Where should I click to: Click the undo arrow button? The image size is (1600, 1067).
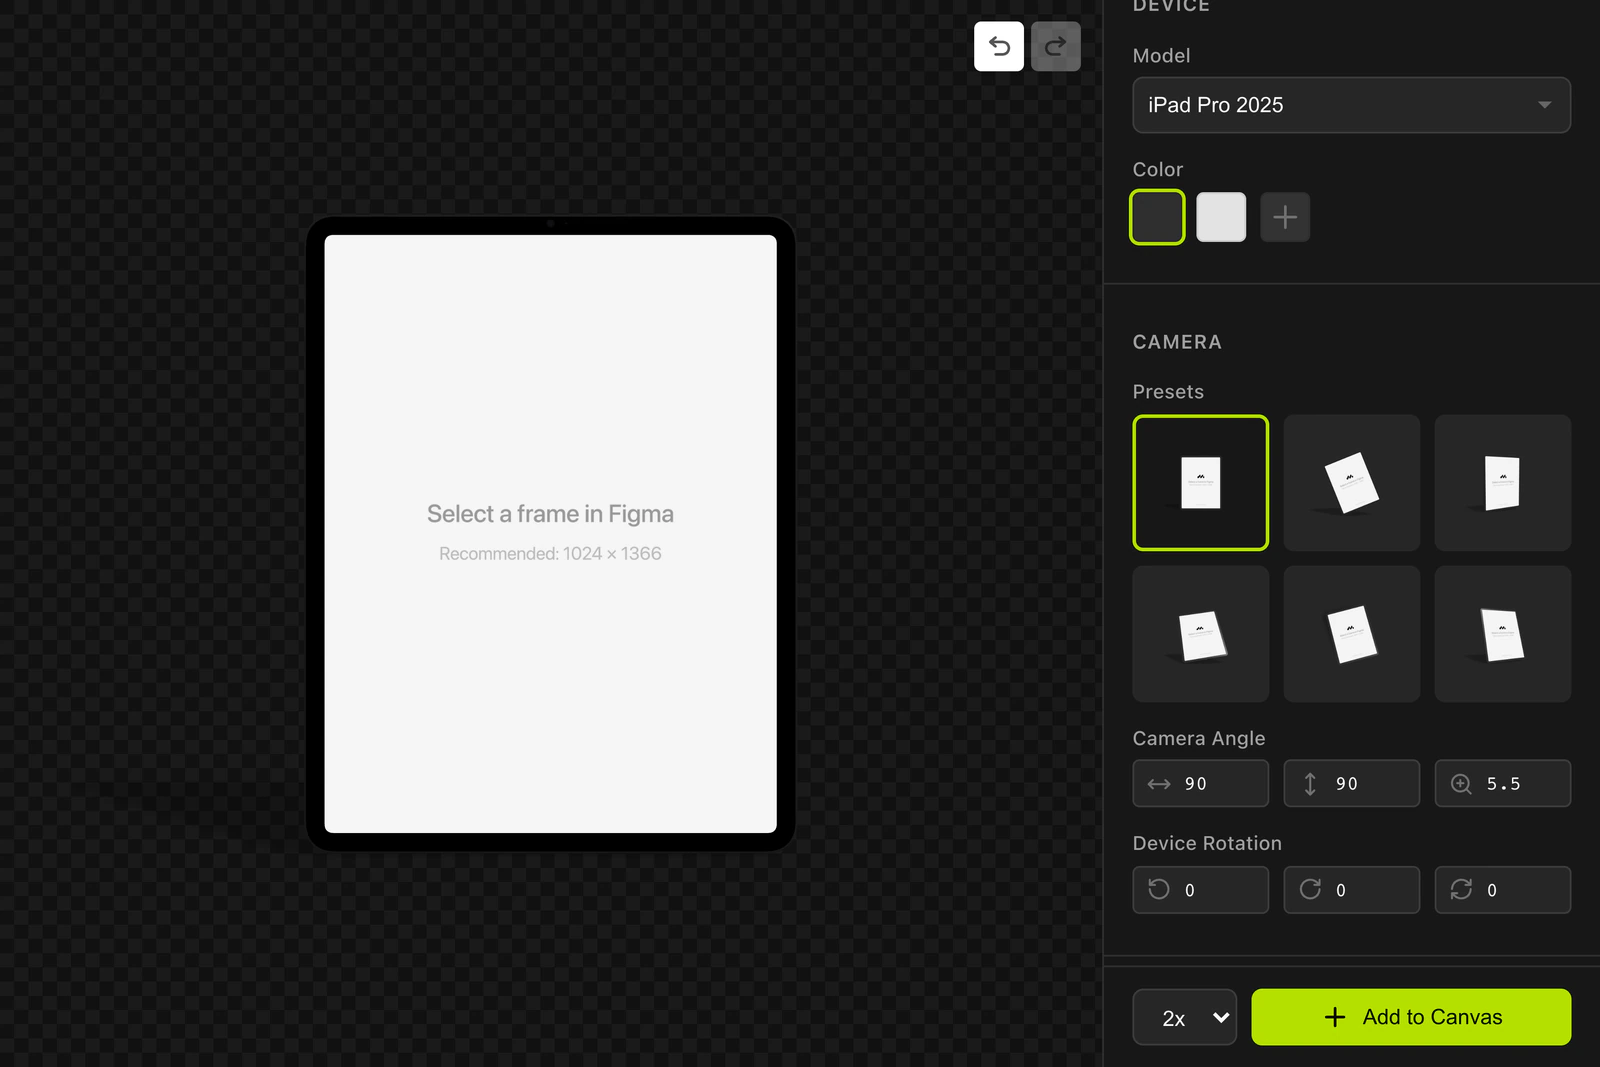pos(999,46)
